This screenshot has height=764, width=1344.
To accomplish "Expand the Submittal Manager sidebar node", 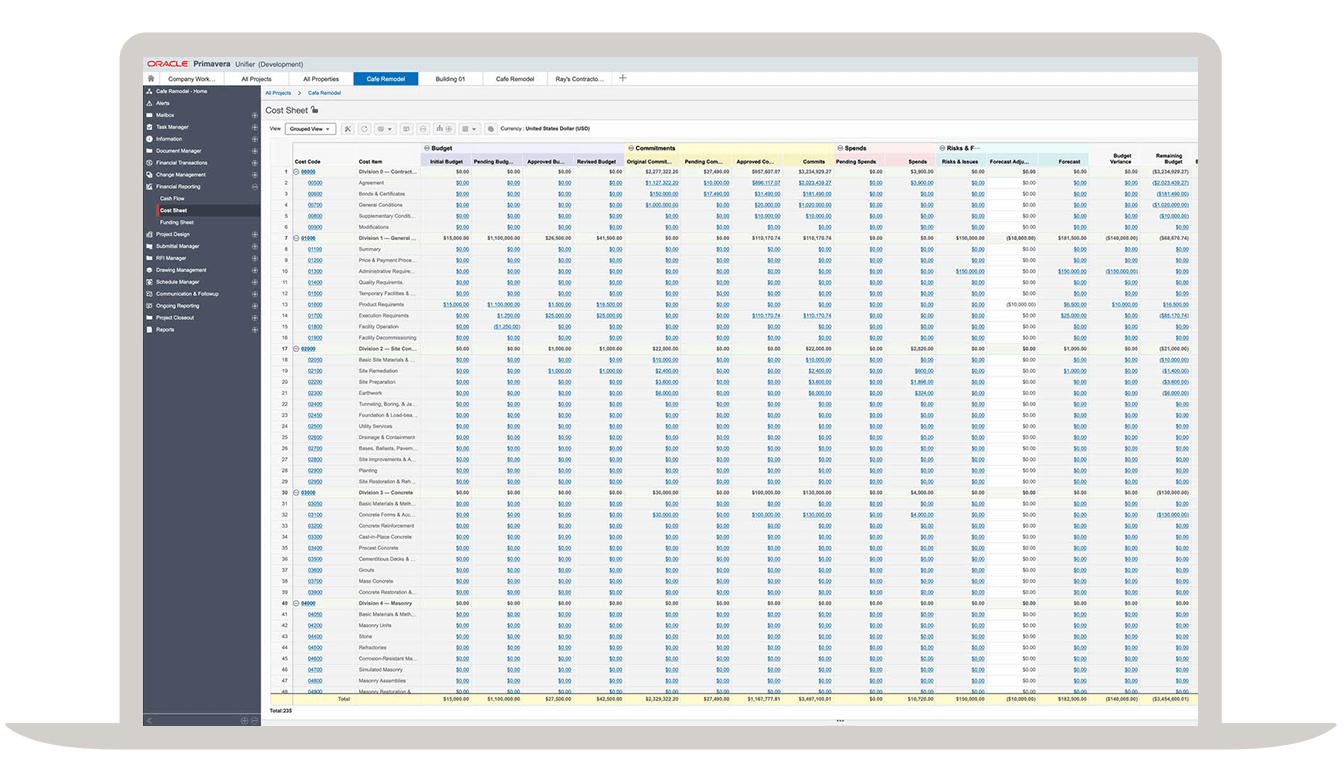I will (255, 246).
